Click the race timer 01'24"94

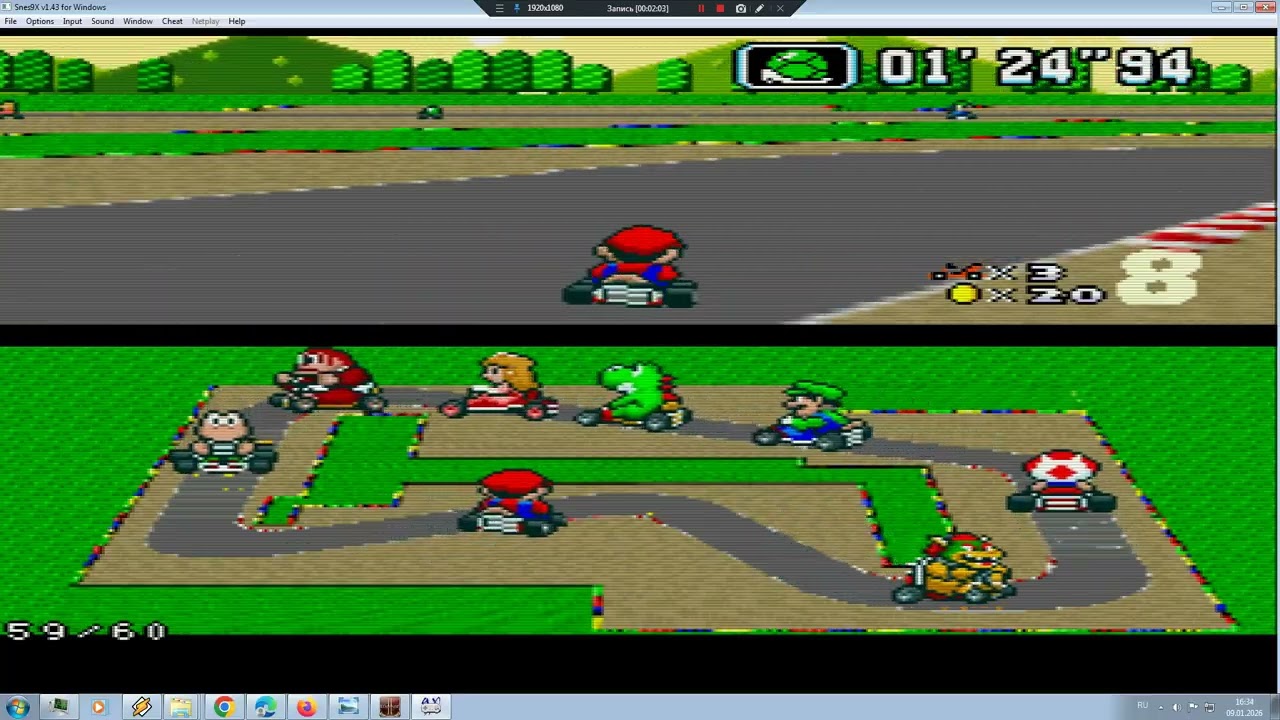pyautogui.click(x=1035, y=67)
